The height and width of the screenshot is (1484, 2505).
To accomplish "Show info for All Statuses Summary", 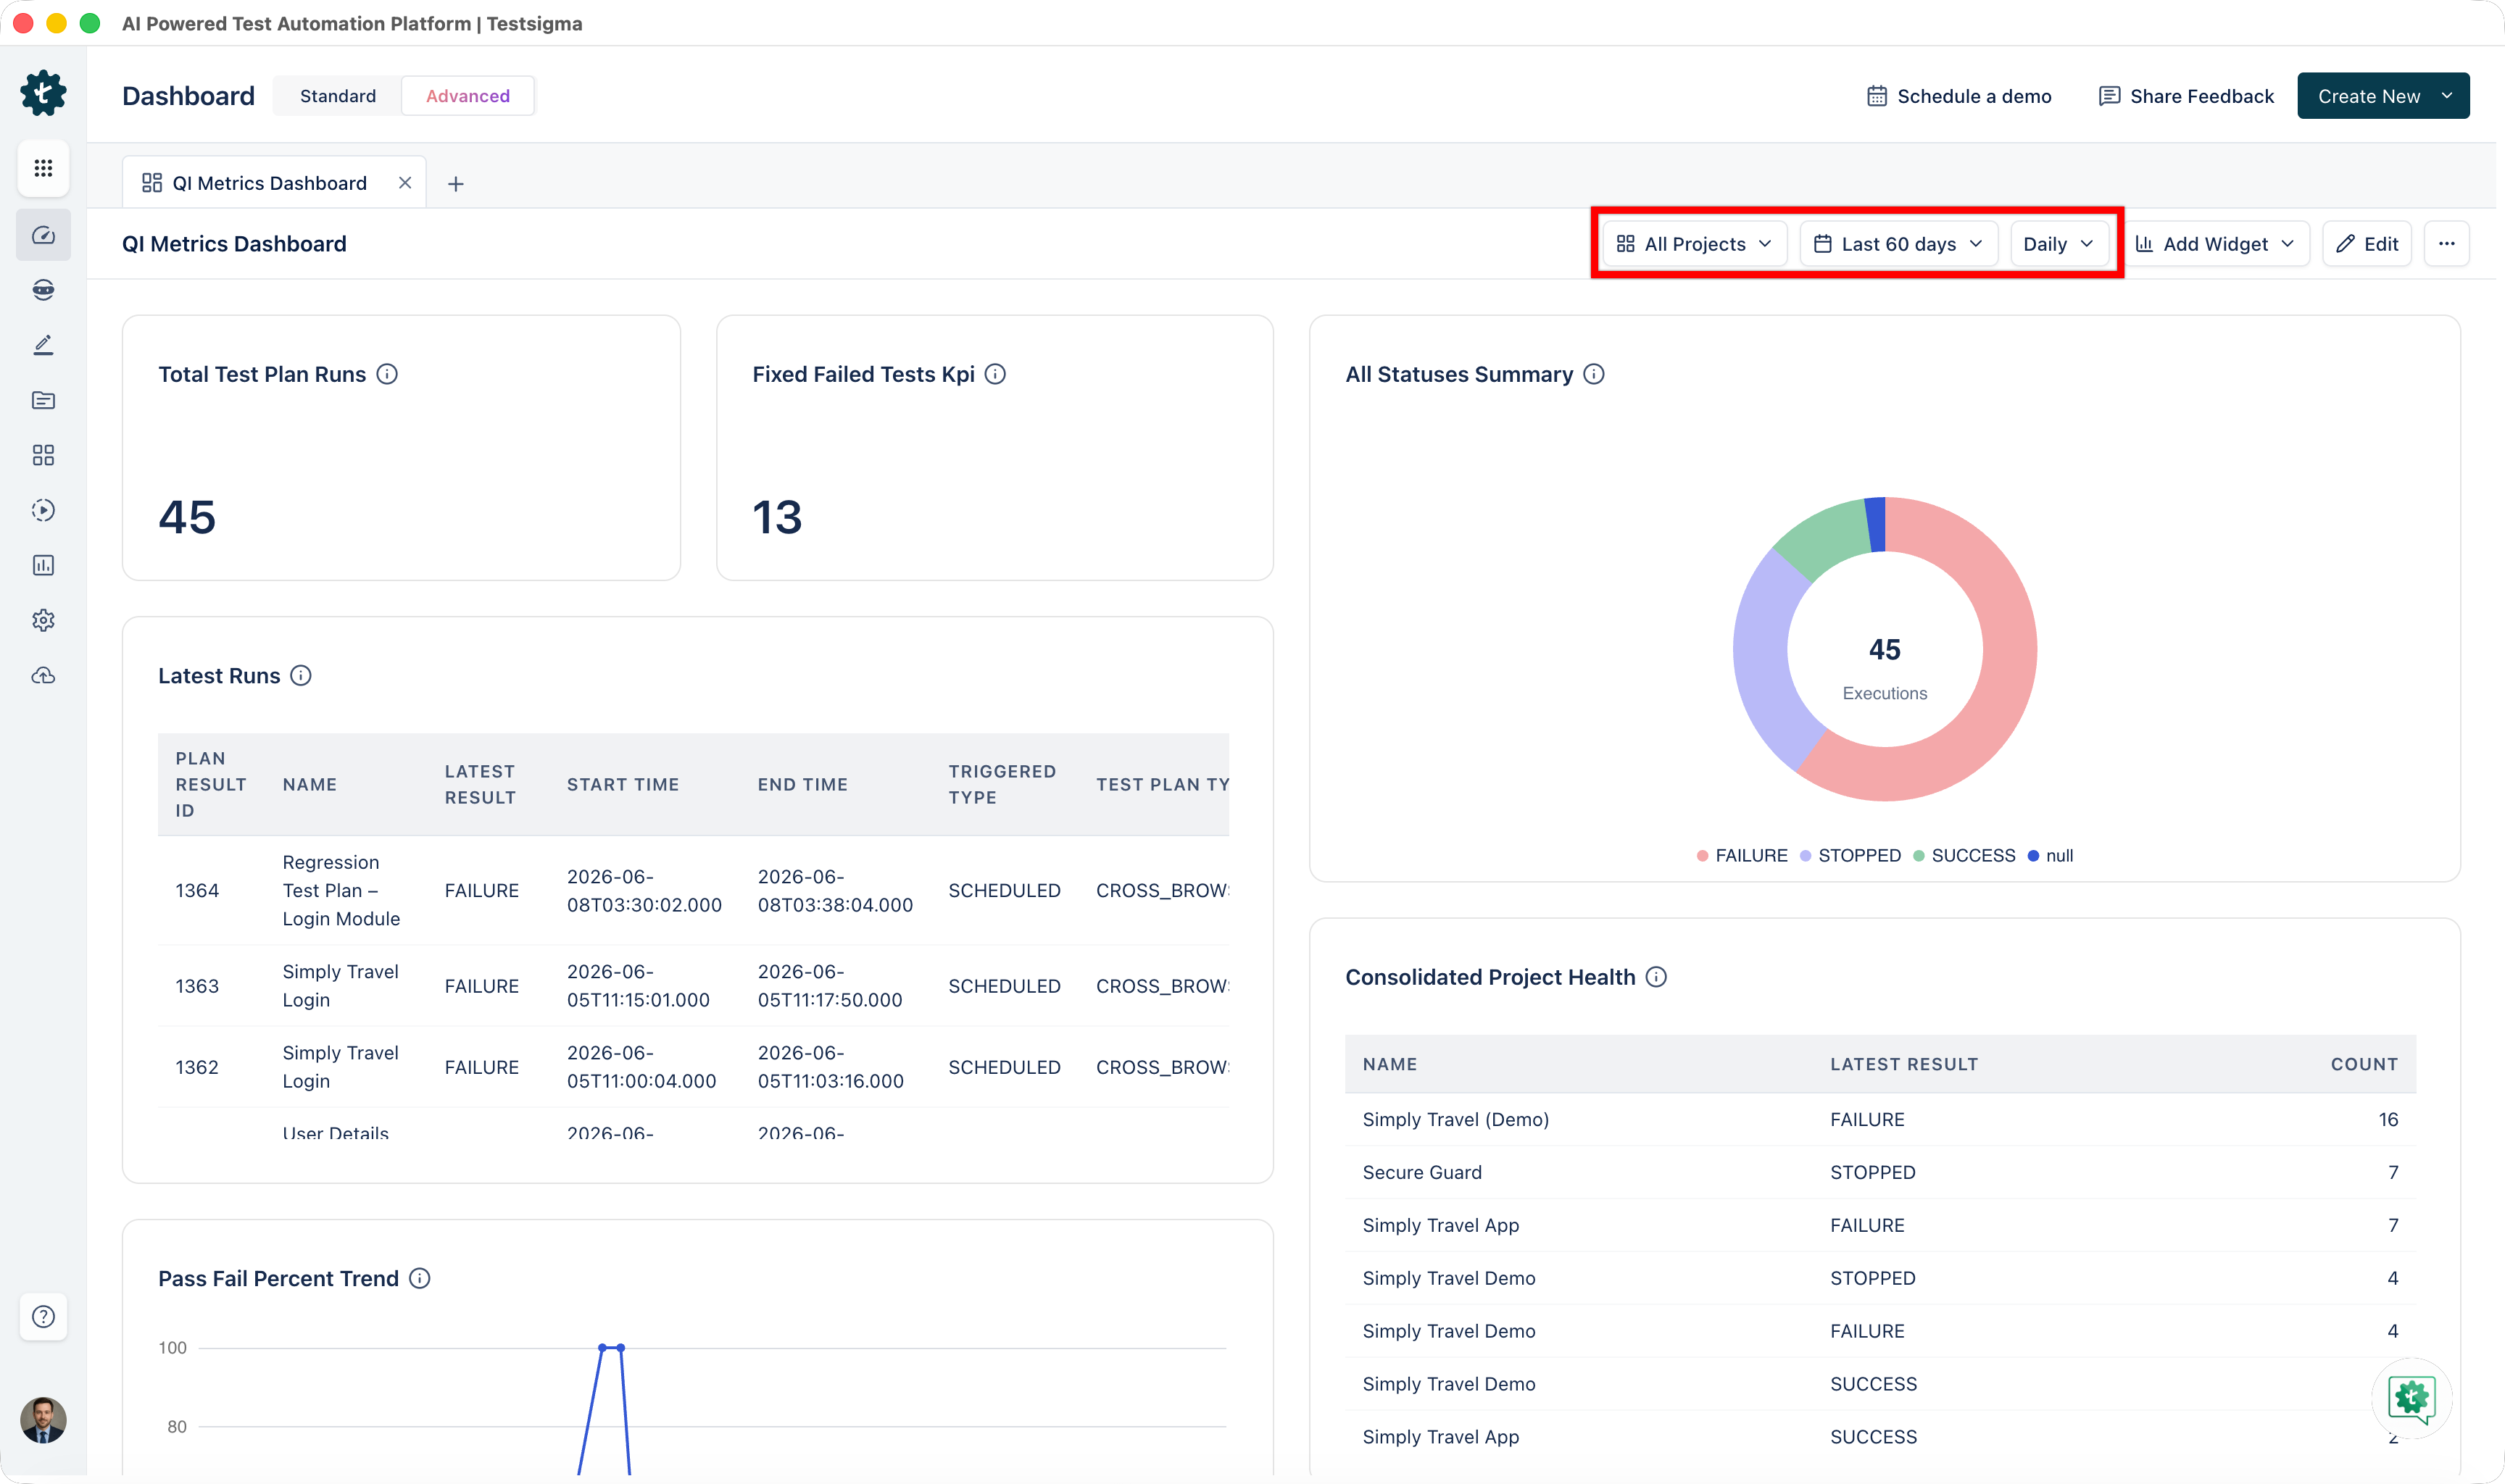I will click(1594, 374).
